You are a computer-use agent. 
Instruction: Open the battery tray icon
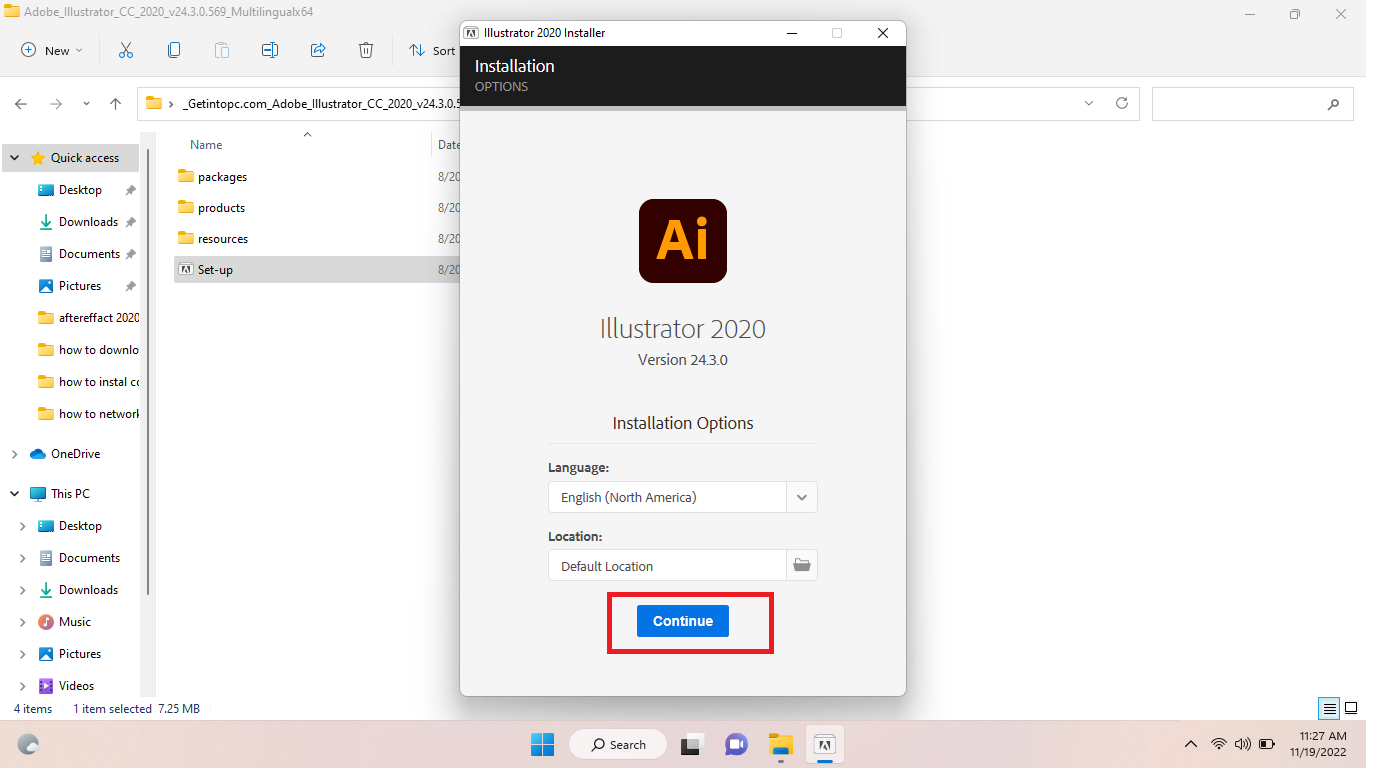point(1267,744)
